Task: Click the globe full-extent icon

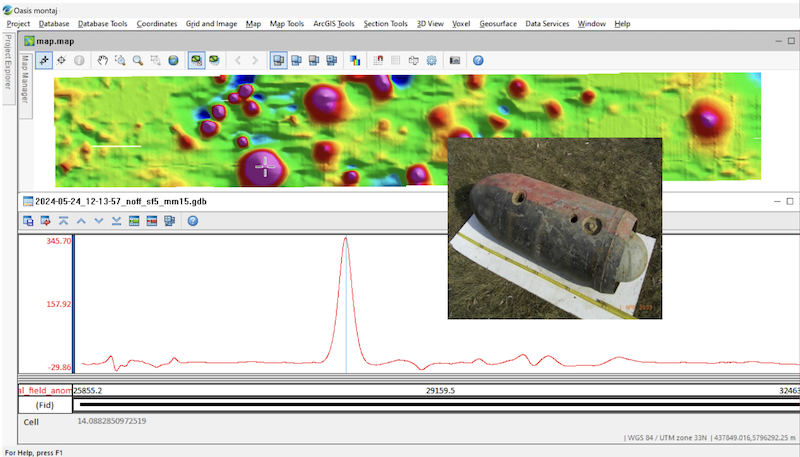Action: click(173, 60)
